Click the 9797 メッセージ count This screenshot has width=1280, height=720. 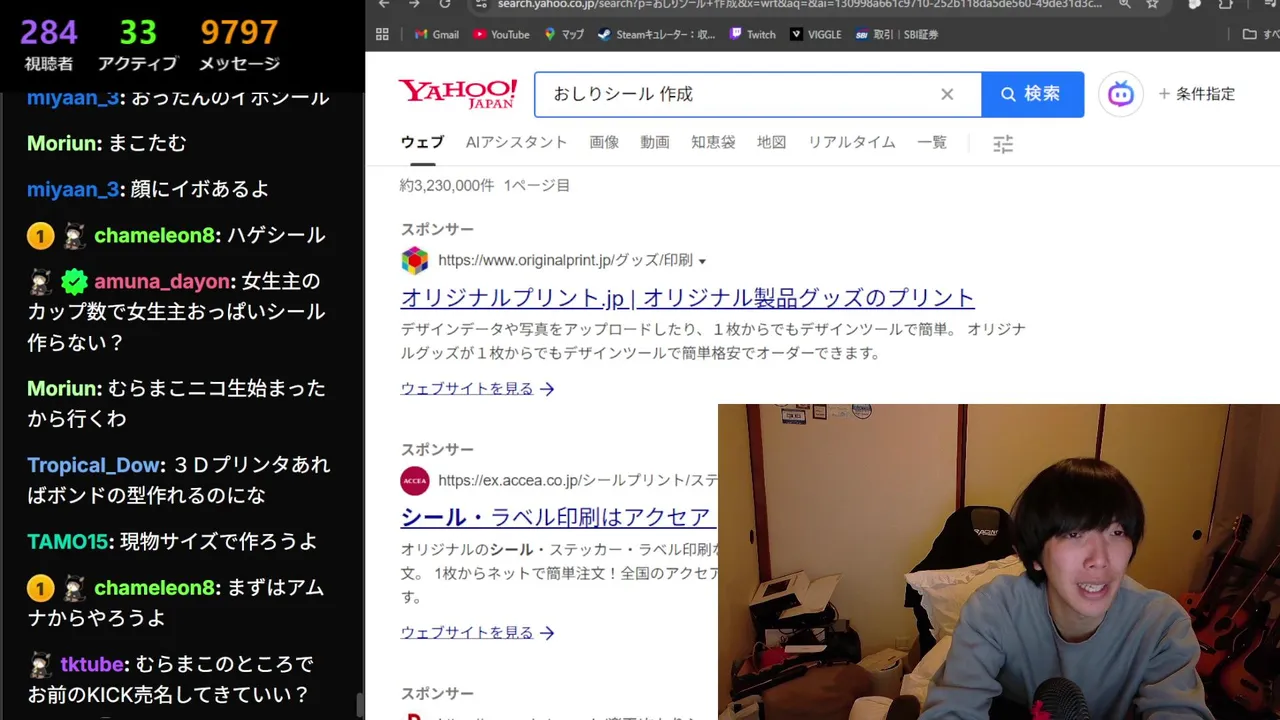(239, 45)
